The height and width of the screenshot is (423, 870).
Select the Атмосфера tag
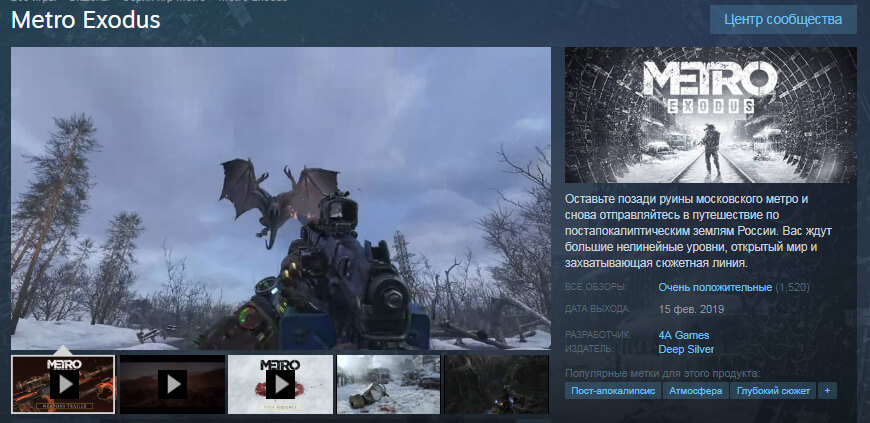pyautogui.click(x=695, y=391)
